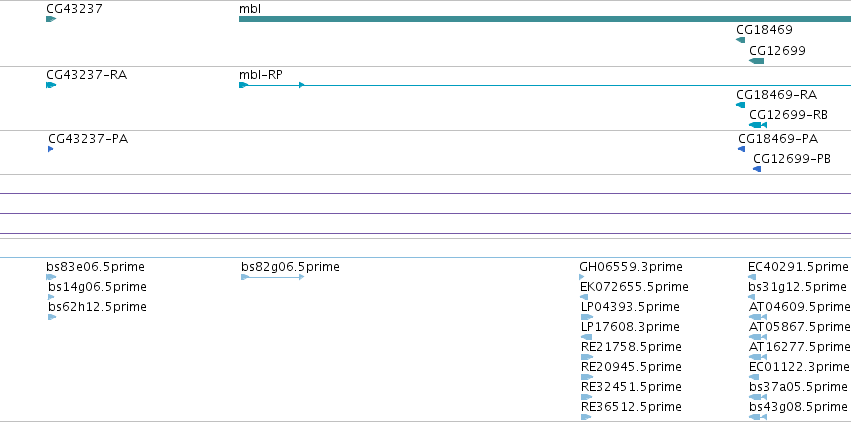
Task: Click the AT04609.5prime EST glyph
Action: pos(758,317)
